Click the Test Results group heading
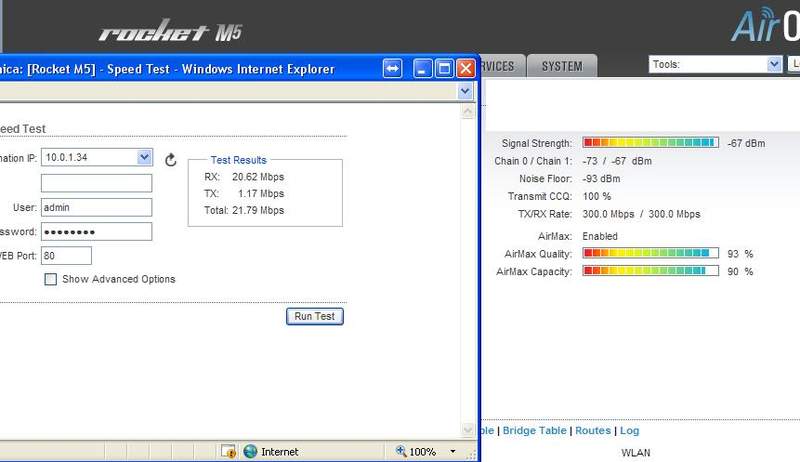The width and height of the screenshot is (800, 462). coord(238,160)
